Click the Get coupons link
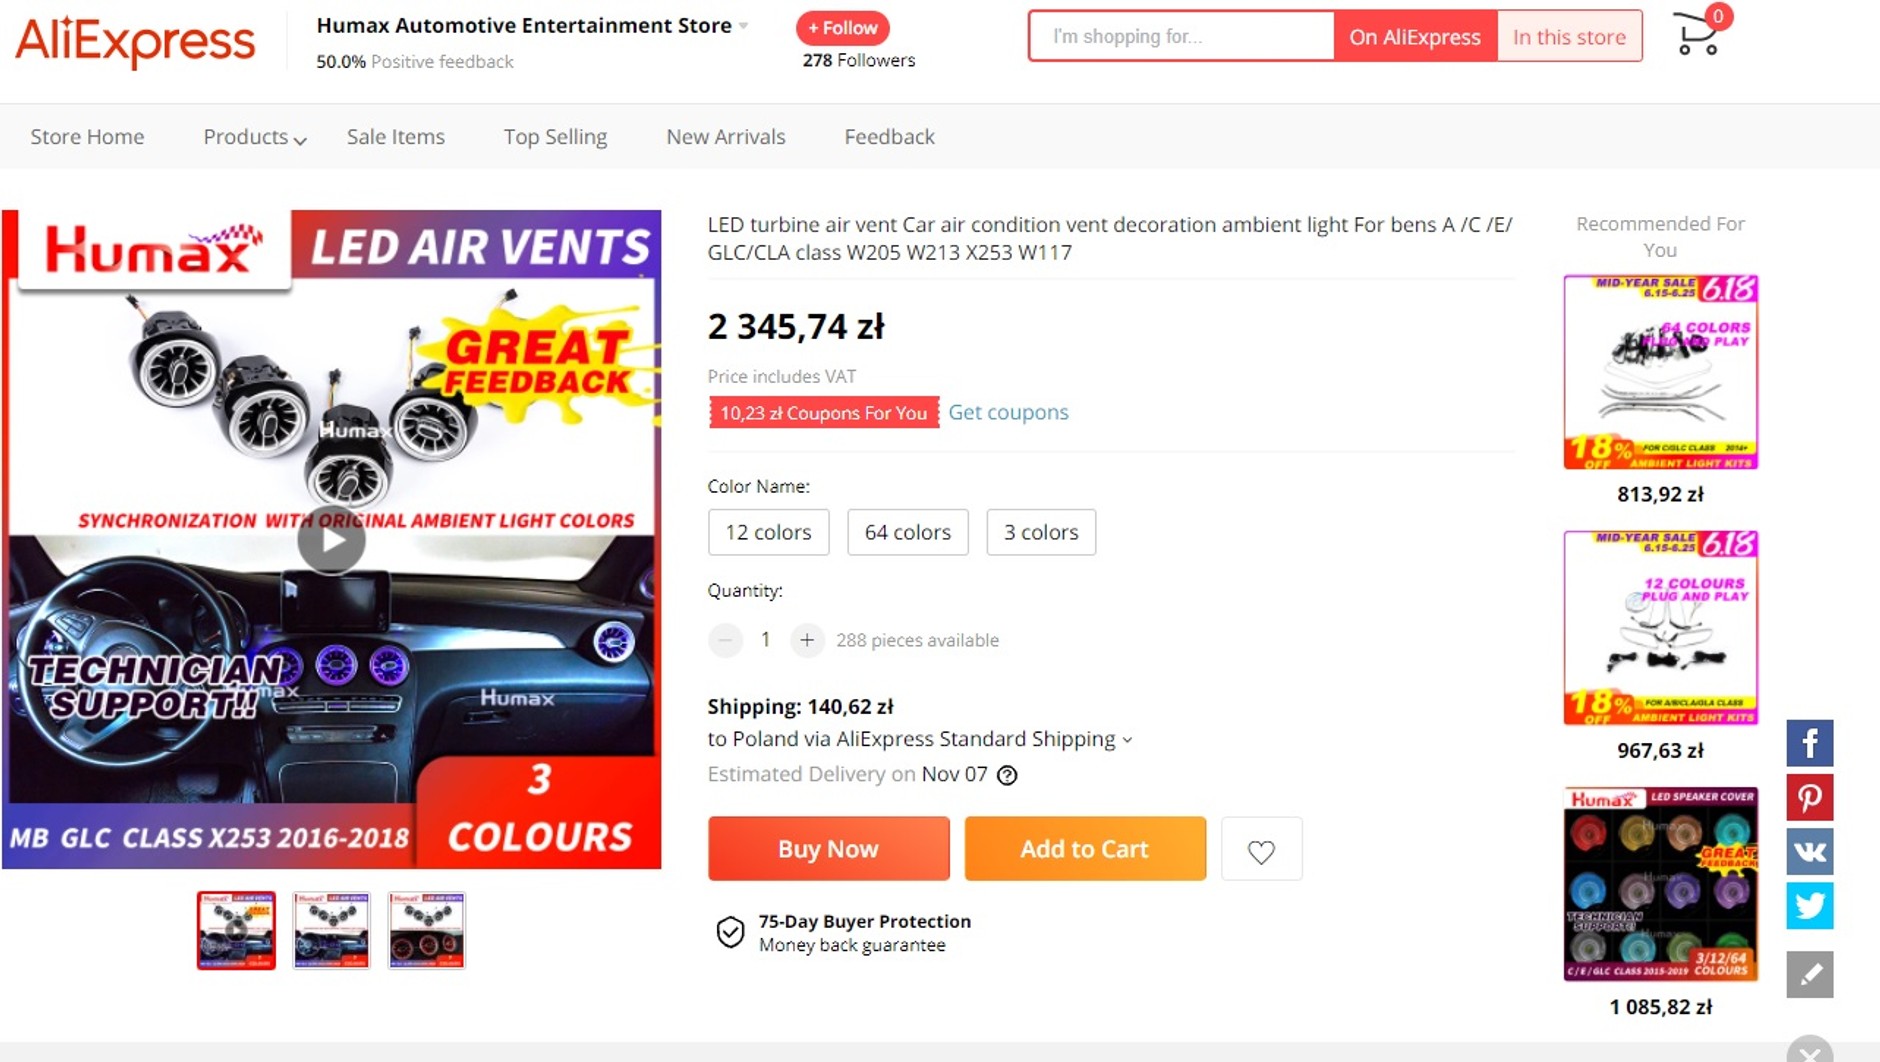 1008,412
